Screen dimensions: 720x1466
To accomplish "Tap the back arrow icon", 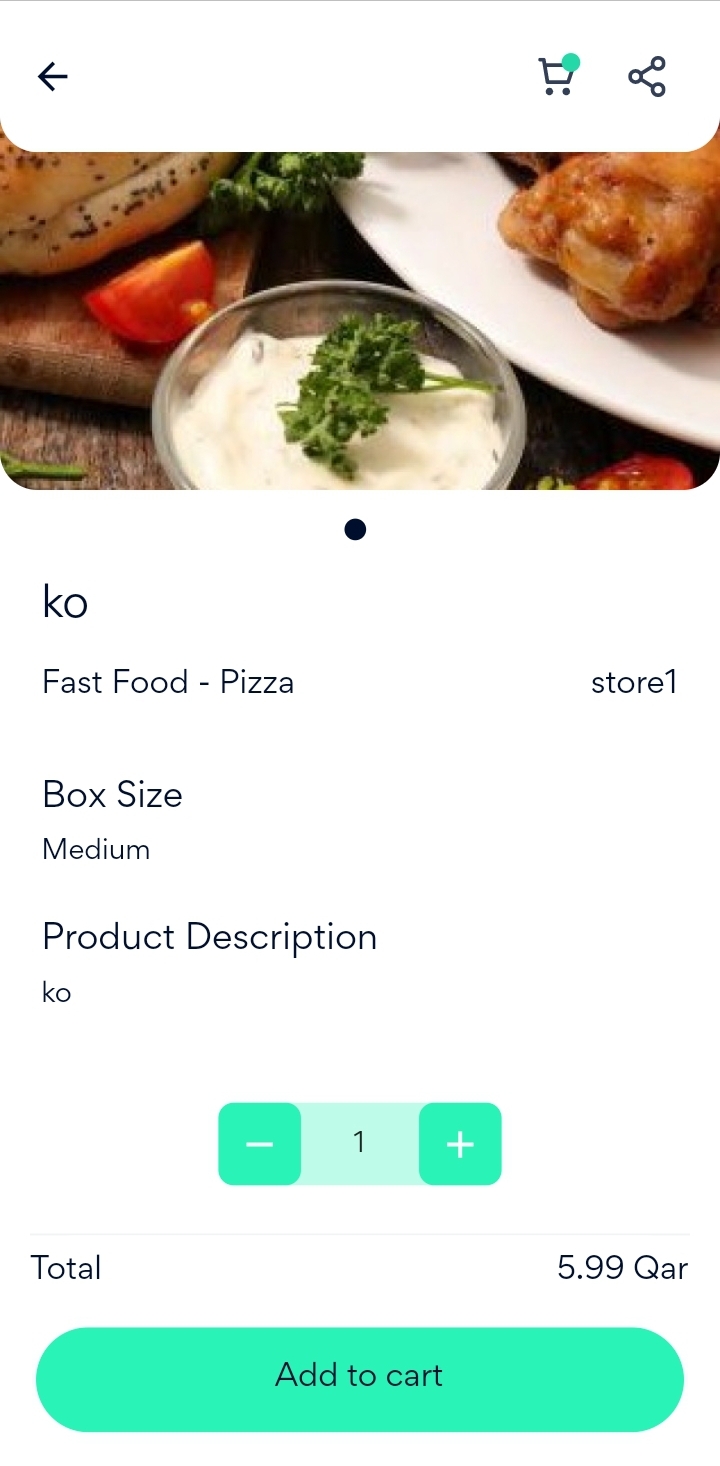I will click(x=53, y=77).
